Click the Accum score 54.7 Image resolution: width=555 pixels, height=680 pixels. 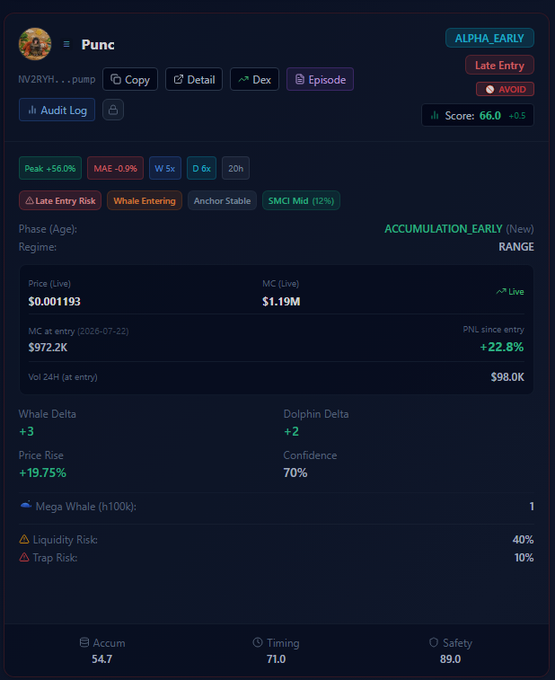tap(102, 659)
